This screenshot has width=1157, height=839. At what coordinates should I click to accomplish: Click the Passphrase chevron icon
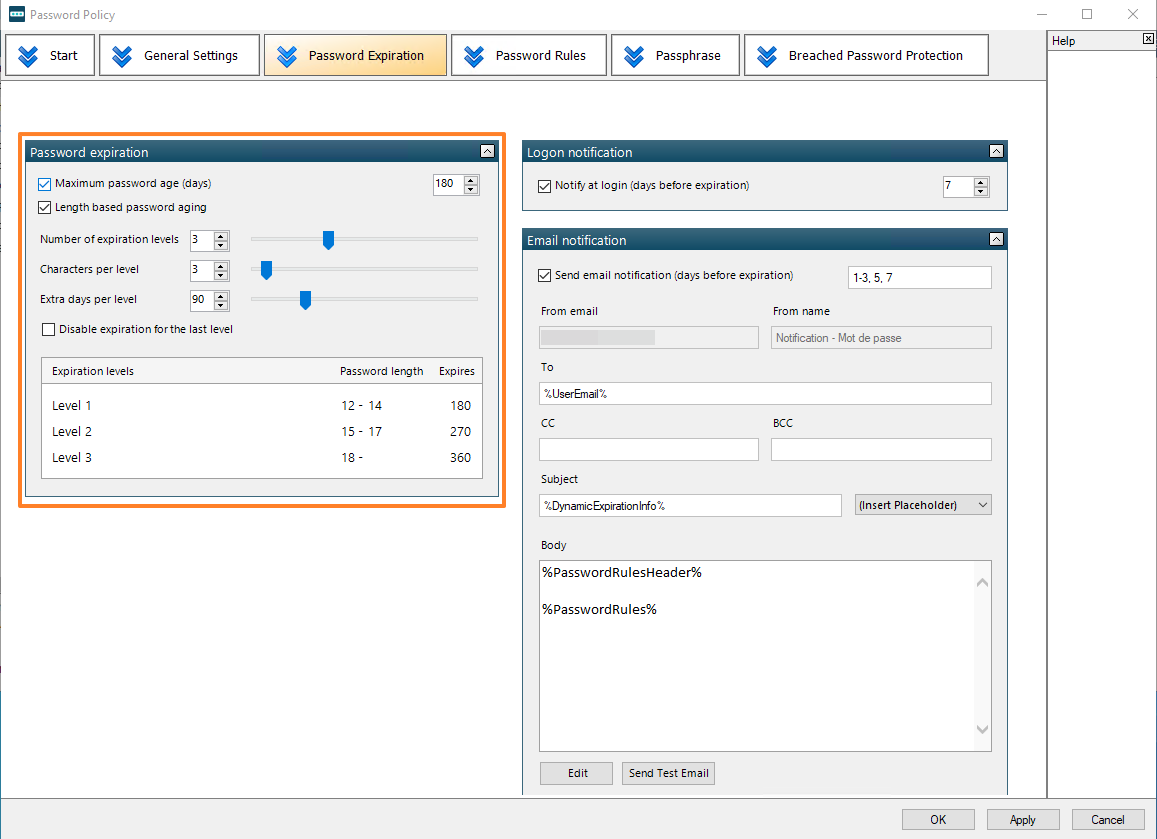click(634, 56)
